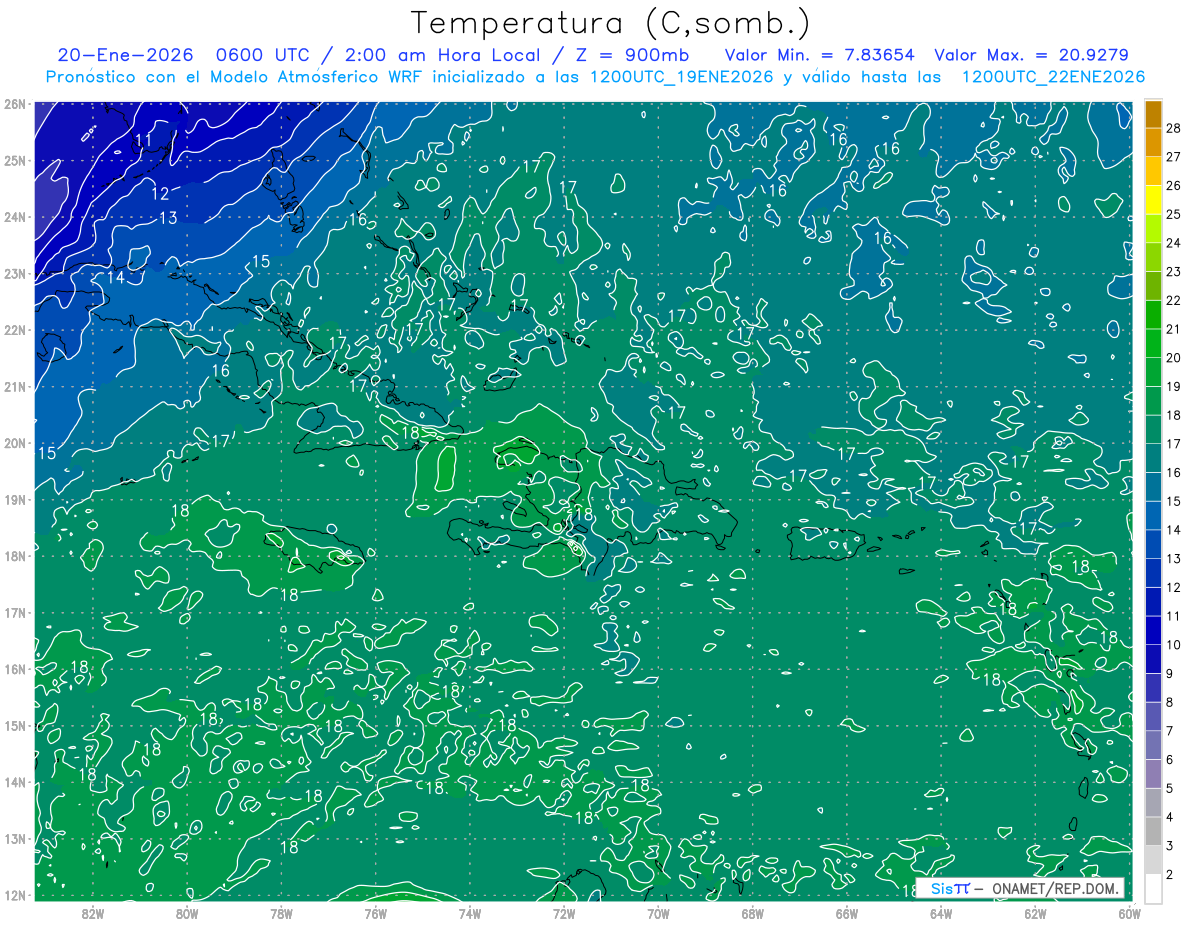Click the 12 contour label on the map
This screenshot has width=1200, height=927.
click(x=160, y=193)
